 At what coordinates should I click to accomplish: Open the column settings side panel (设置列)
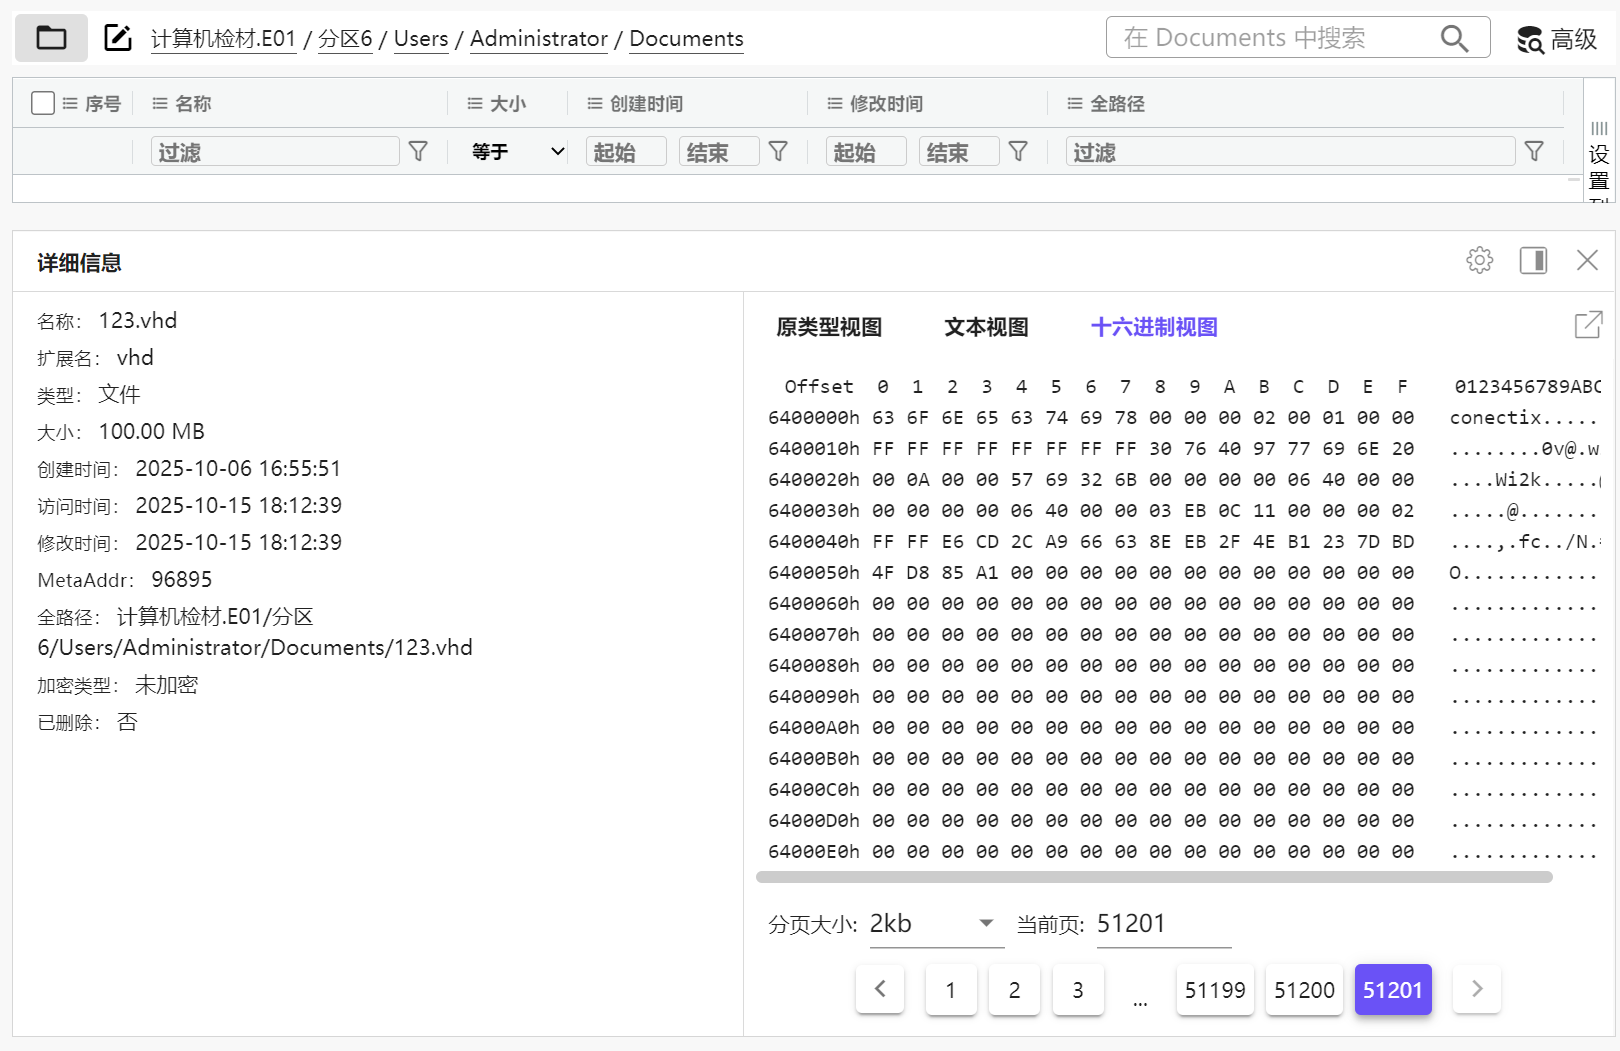click(x=1599, y=160)
